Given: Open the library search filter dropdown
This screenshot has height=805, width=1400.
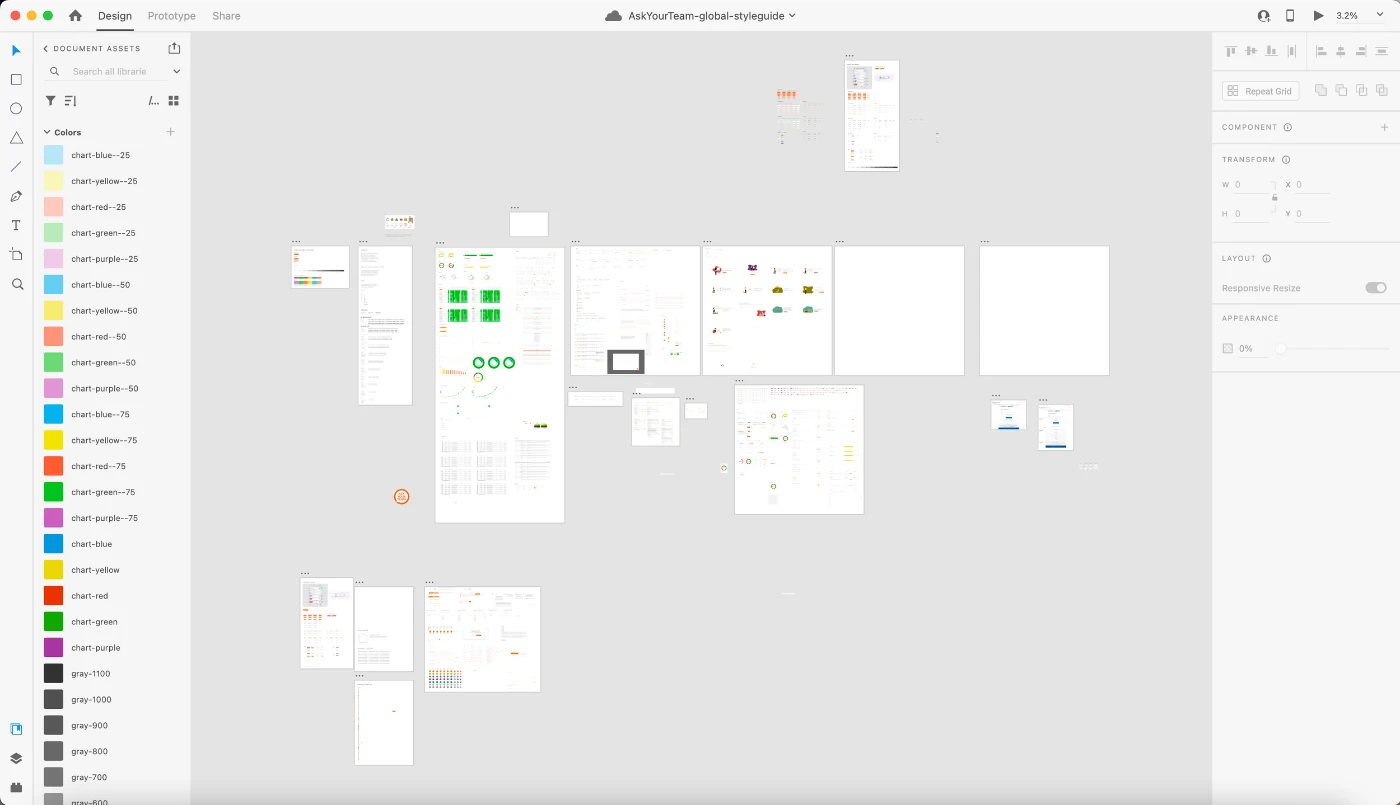Looking at the screenshot, I should [x=176, y=72].
